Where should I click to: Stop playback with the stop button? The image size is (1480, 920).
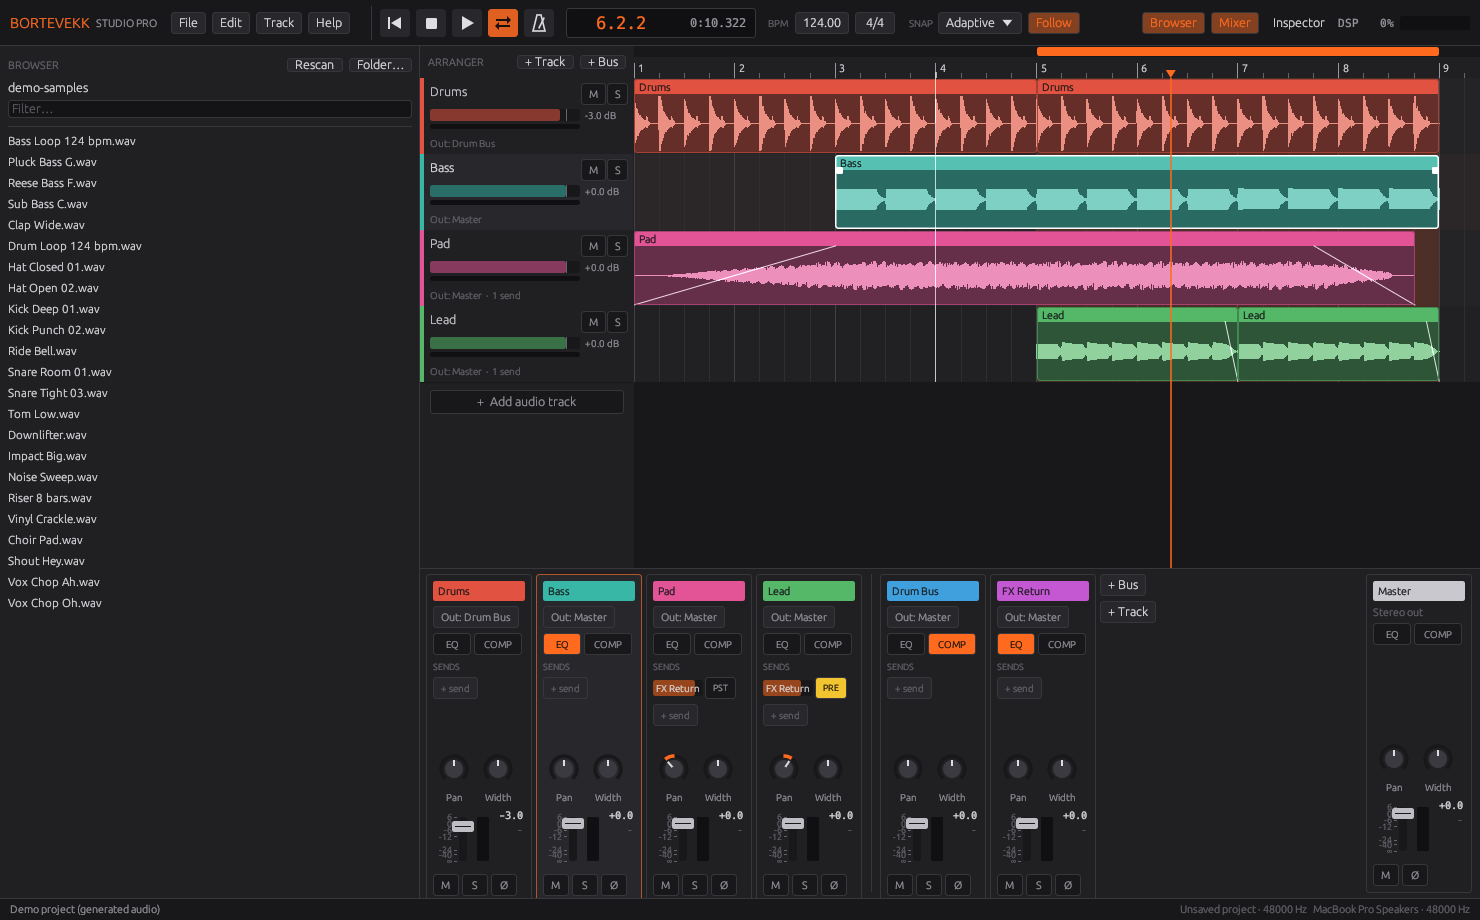click(431, 22)
